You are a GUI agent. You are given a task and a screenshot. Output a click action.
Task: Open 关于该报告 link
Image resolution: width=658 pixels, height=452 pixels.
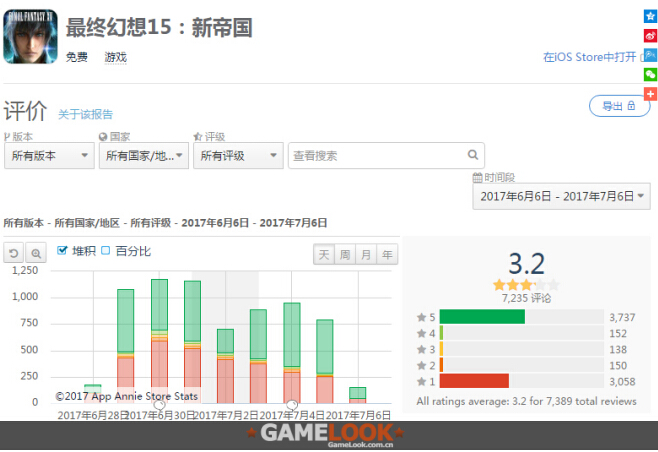click(86, 114)
